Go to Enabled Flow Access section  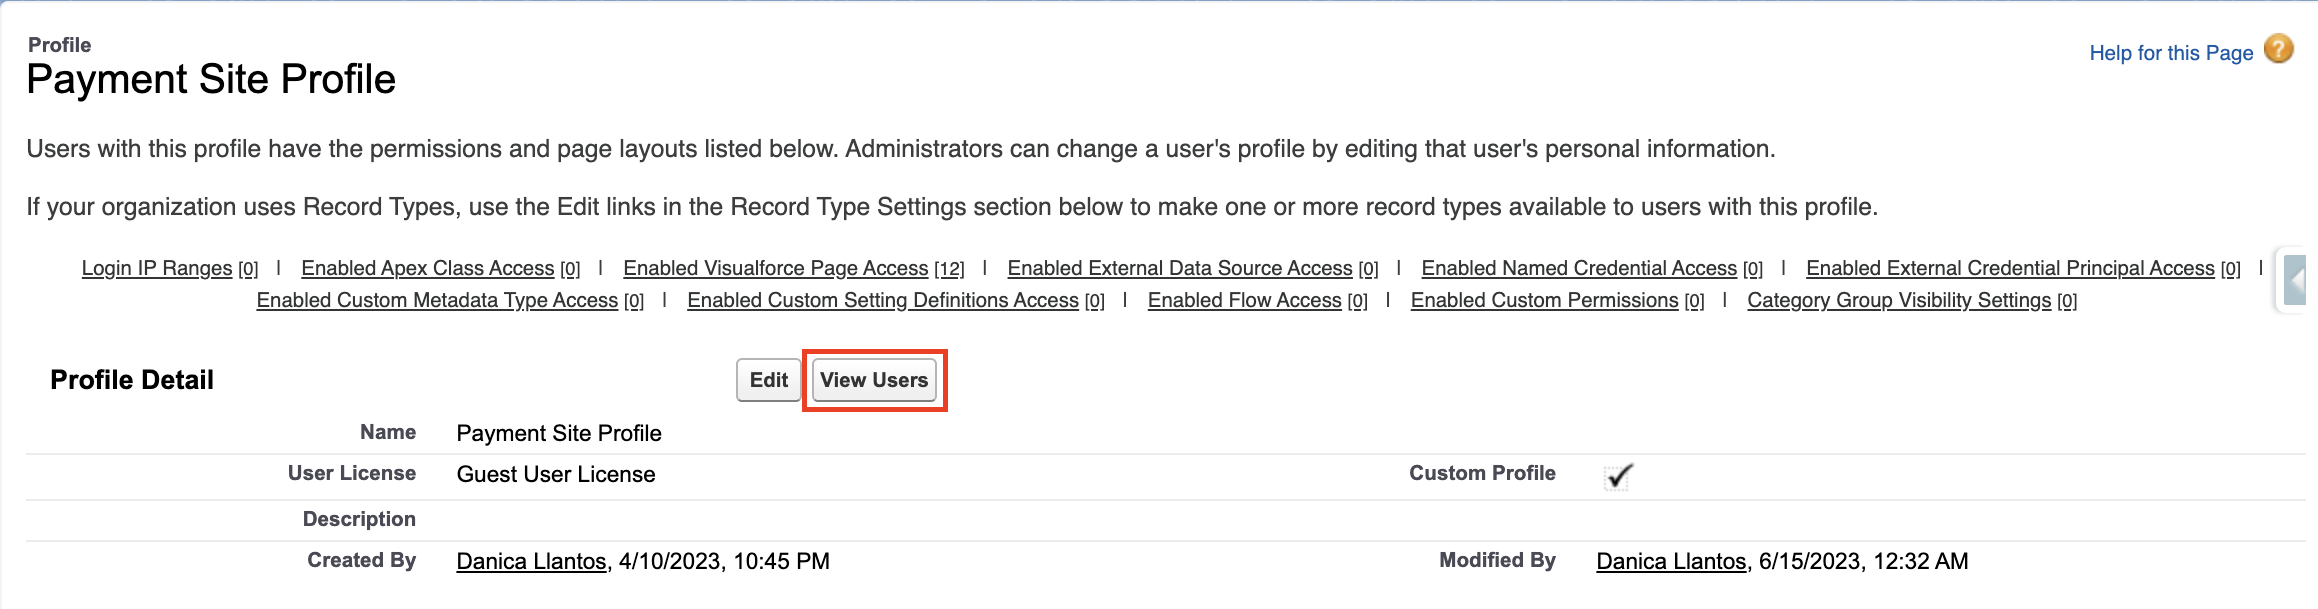(1244, 300)
